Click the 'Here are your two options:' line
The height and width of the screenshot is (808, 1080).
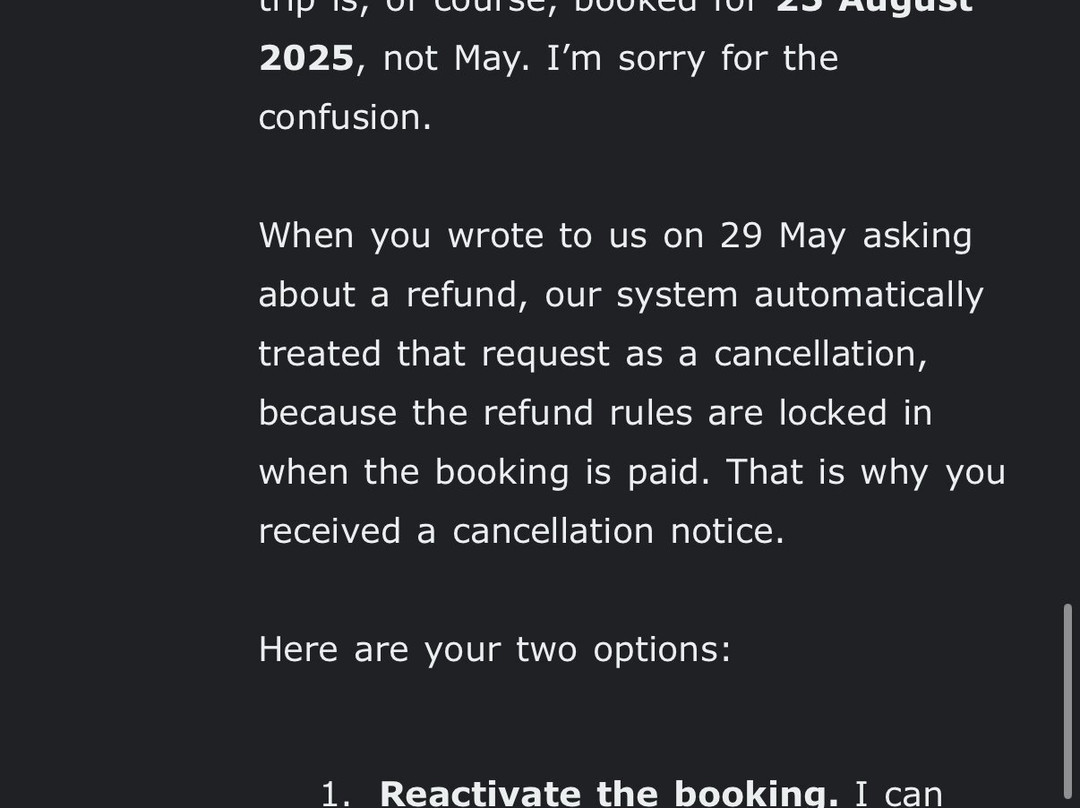click(x=495, y=650)
